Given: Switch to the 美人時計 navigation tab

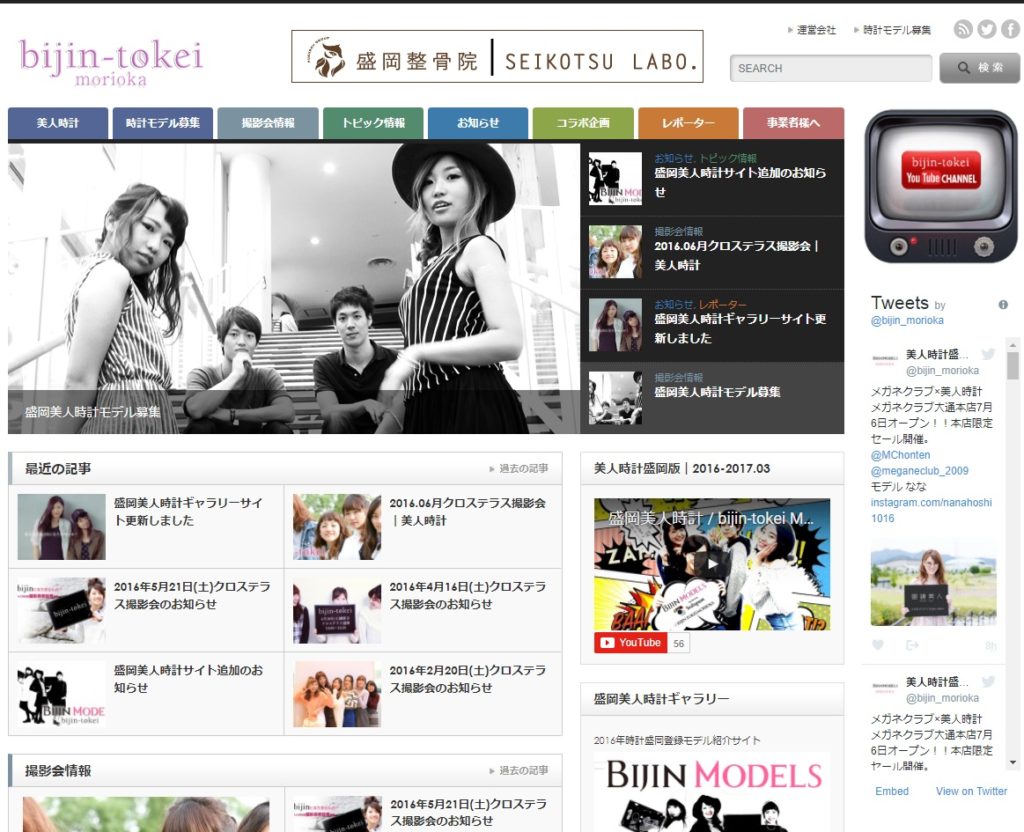Looking at the screenshot, I should point(57,124).
